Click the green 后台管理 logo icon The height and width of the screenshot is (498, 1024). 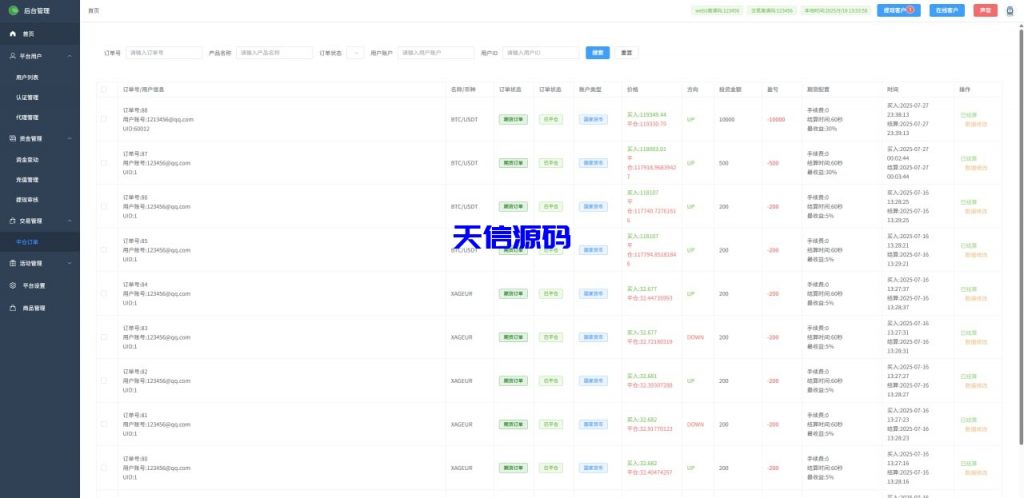(13, 11)
